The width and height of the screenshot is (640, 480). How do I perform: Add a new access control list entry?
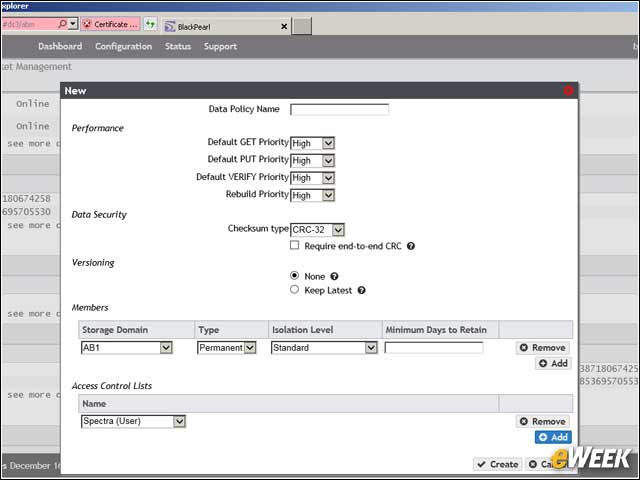[x=553, y=437]
